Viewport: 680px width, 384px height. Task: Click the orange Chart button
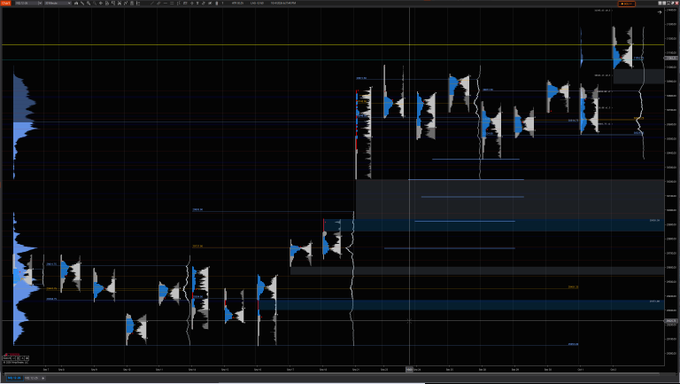click(6, 3)
